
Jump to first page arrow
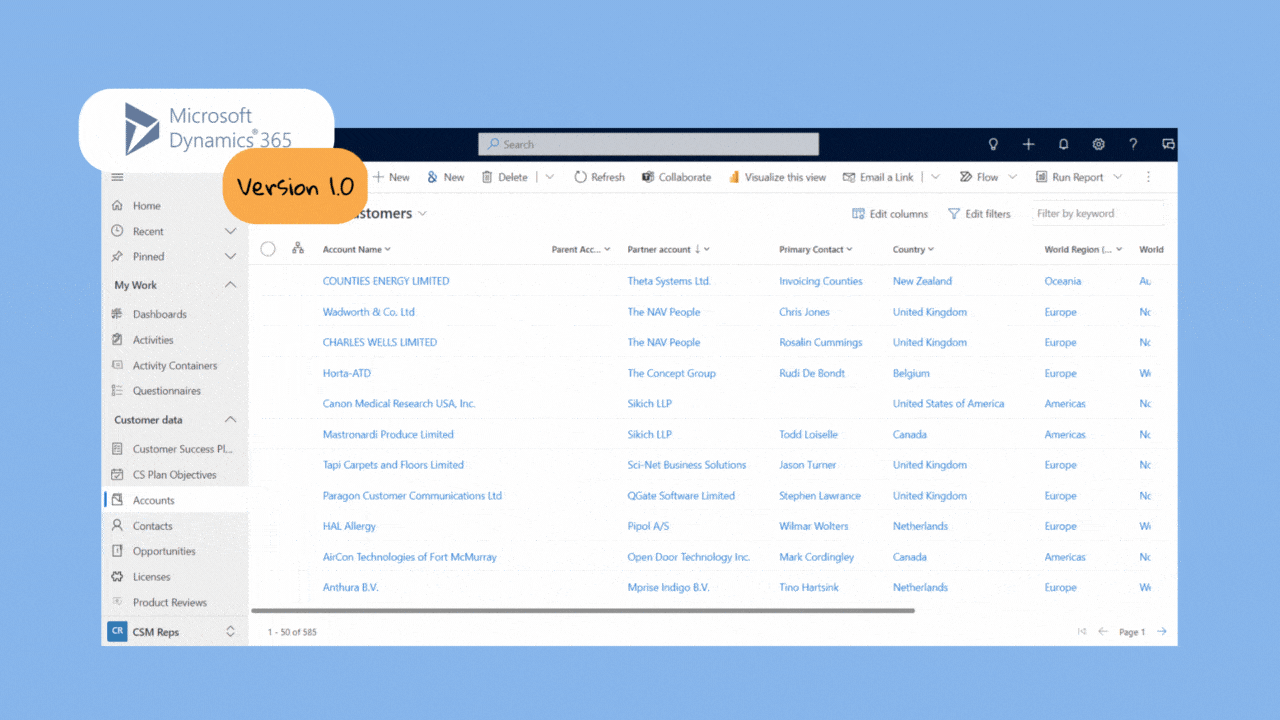pos(1081,632)
